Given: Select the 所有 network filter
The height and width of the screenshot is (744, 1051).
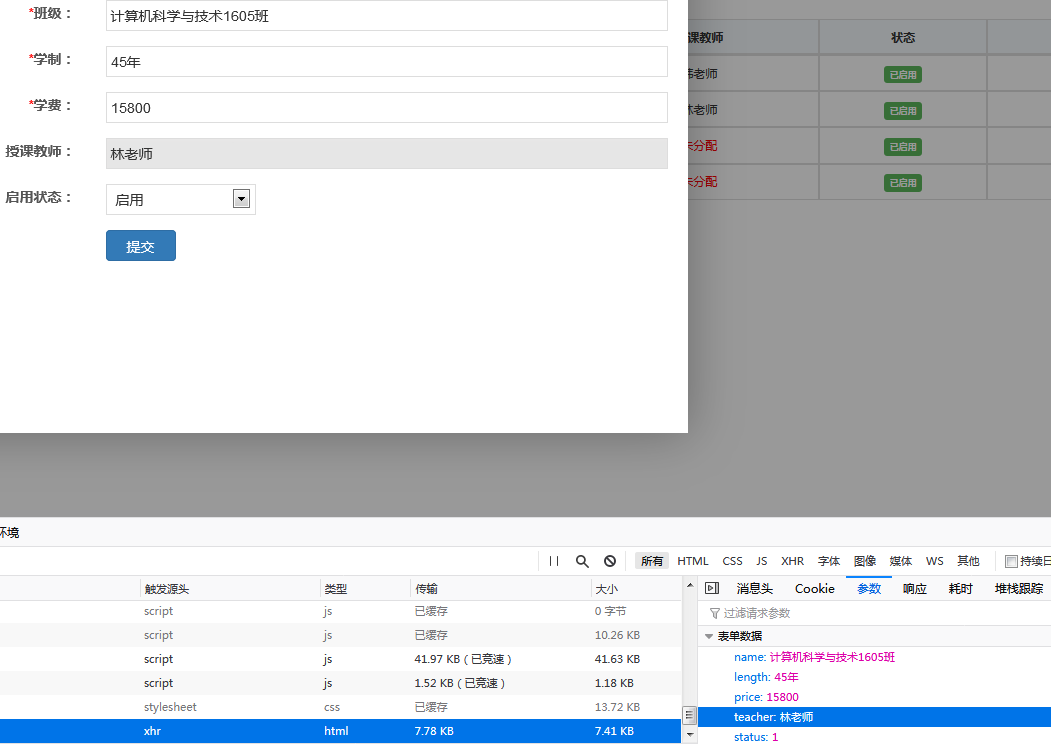Looking at the screenshot, I should 652,561.
